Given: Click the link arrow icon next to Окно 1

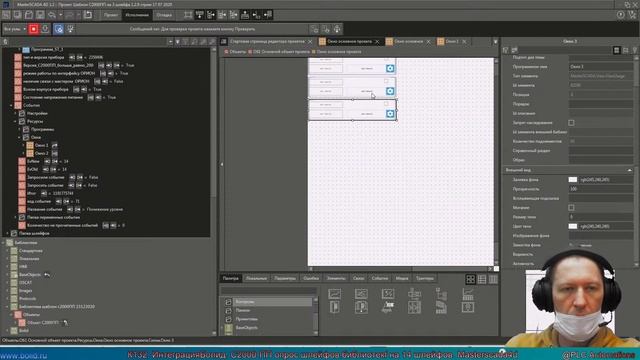Looking at the screenshot, I should 54,145.
